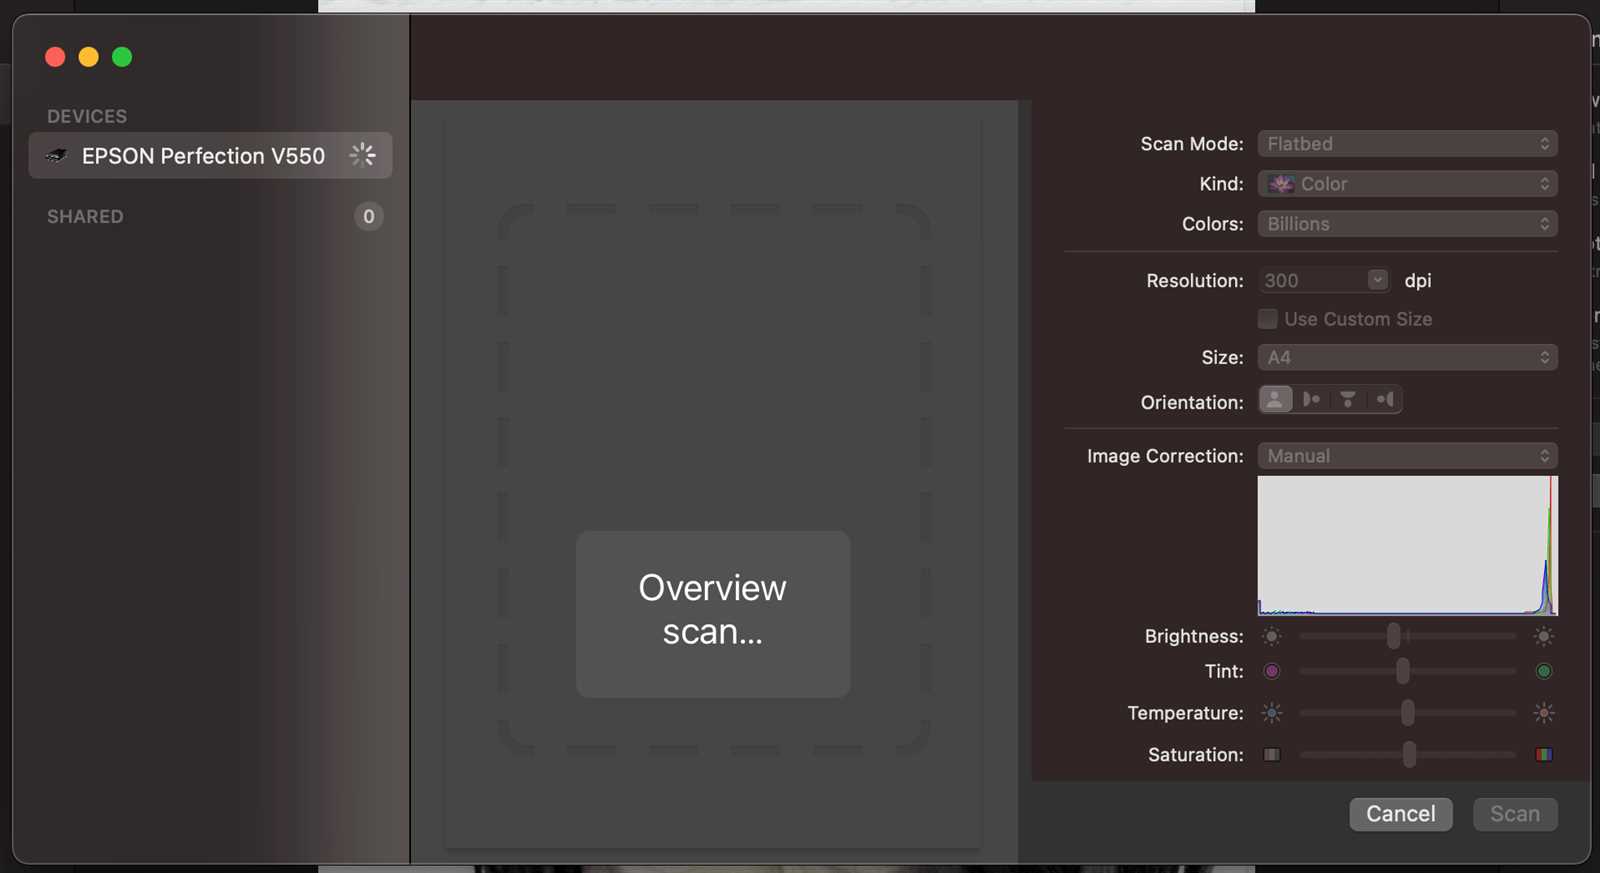Select portrait upright orientation icon

click(1275, 400)
